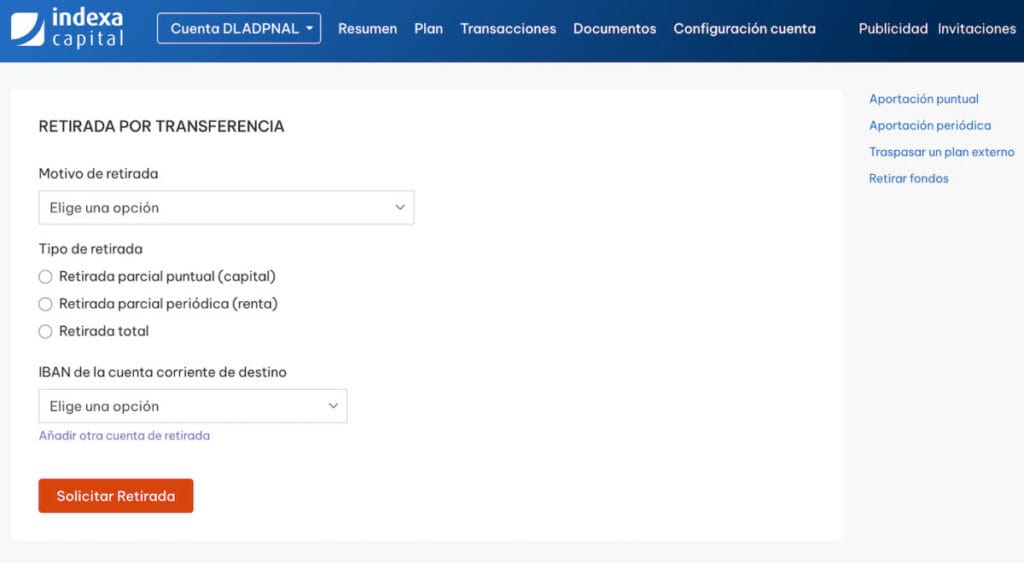Open the Plan menu item
Screen dimensions: 1024x563
pos(428,29)
